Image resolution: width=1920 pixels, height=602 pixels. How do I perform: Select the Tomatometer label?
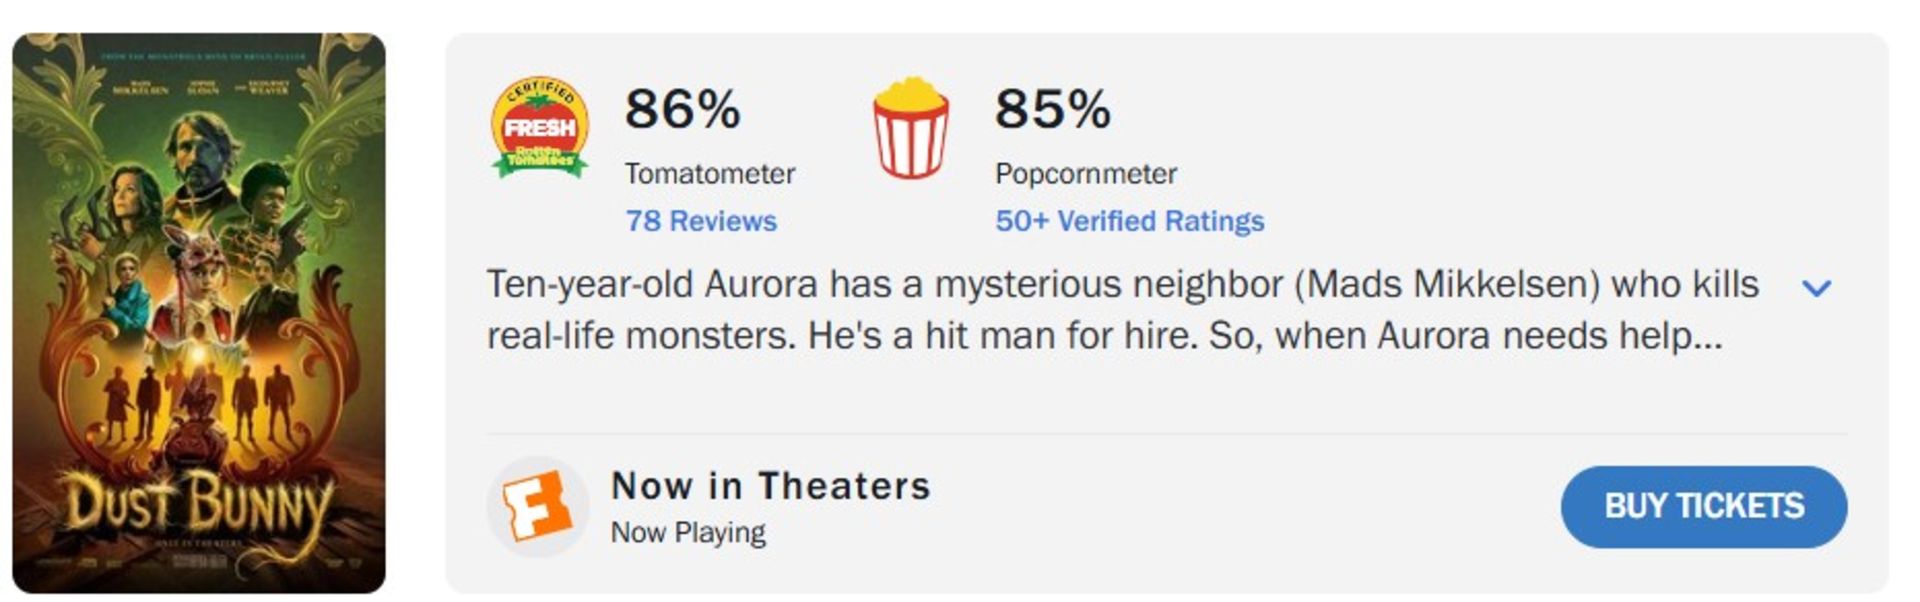(x=710, y=174)
